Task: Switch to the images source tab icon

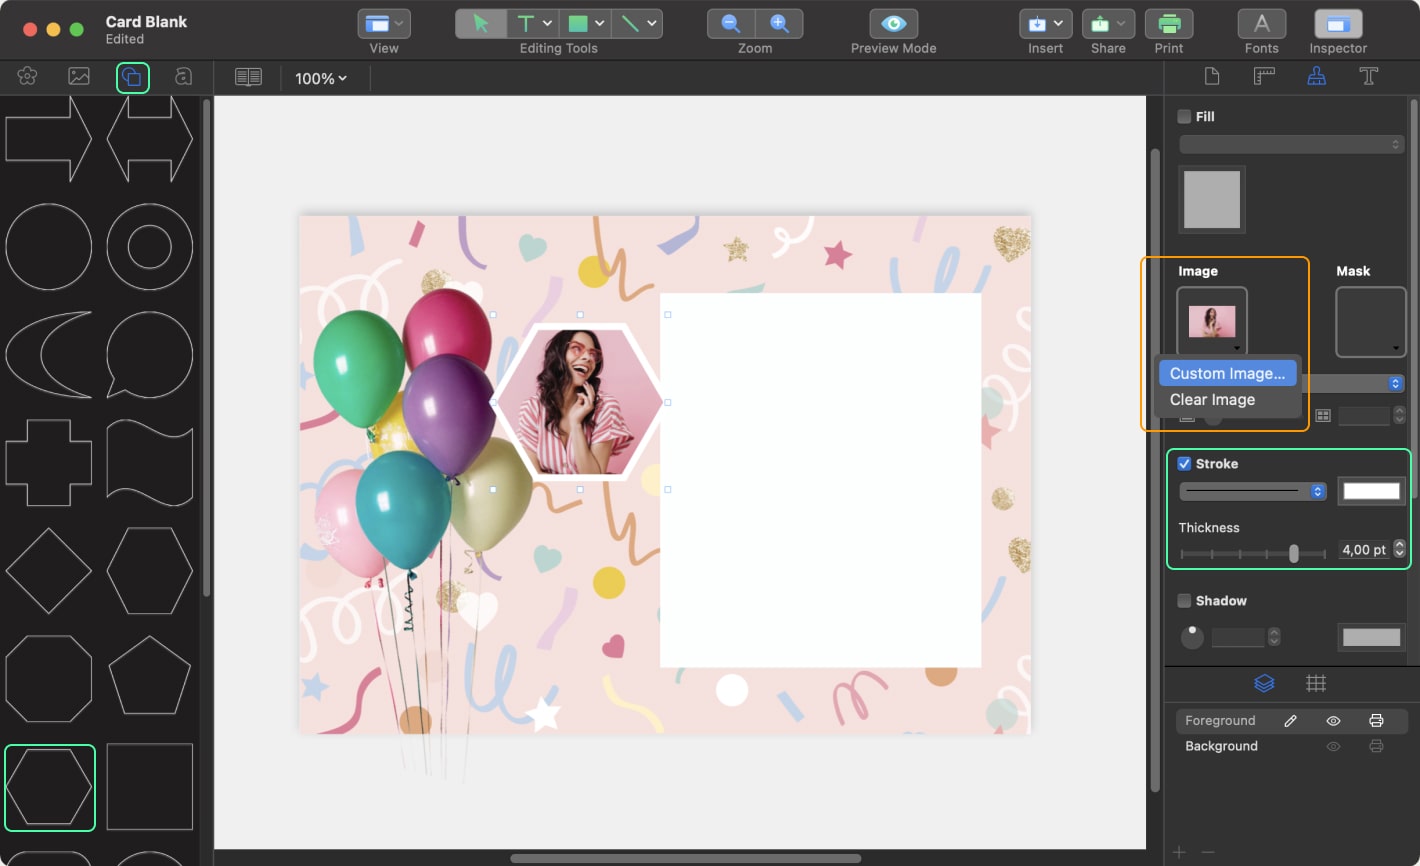Action: click(79, 77)
